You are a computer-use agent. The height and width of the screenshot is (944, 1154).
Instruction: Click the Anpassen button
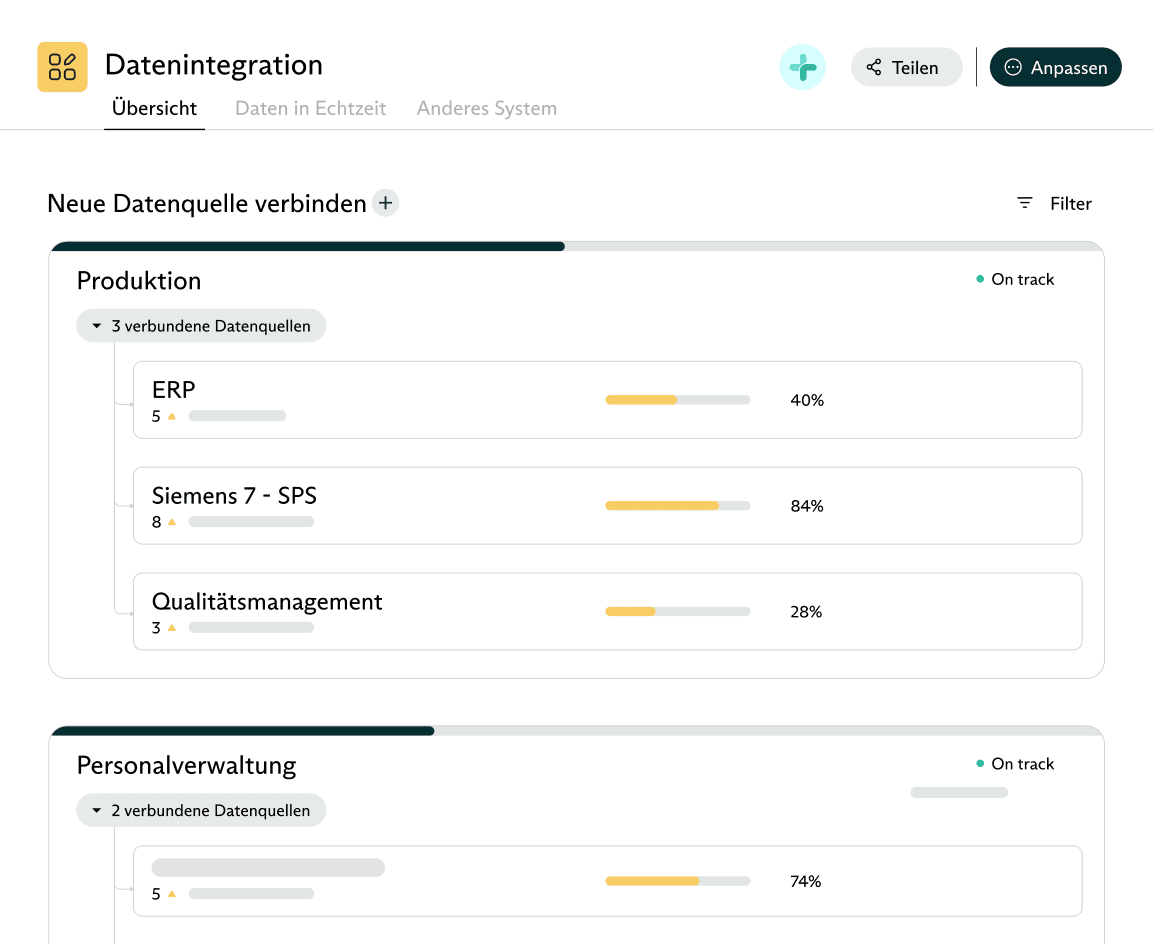click(x=1055, y=68)
